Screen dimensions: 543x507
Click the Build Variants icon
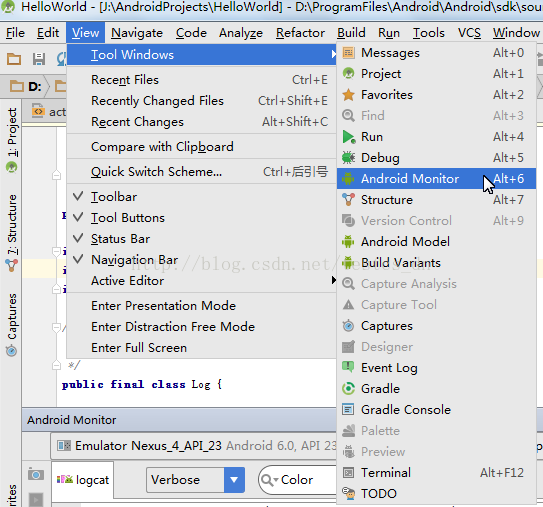[348, 263]
